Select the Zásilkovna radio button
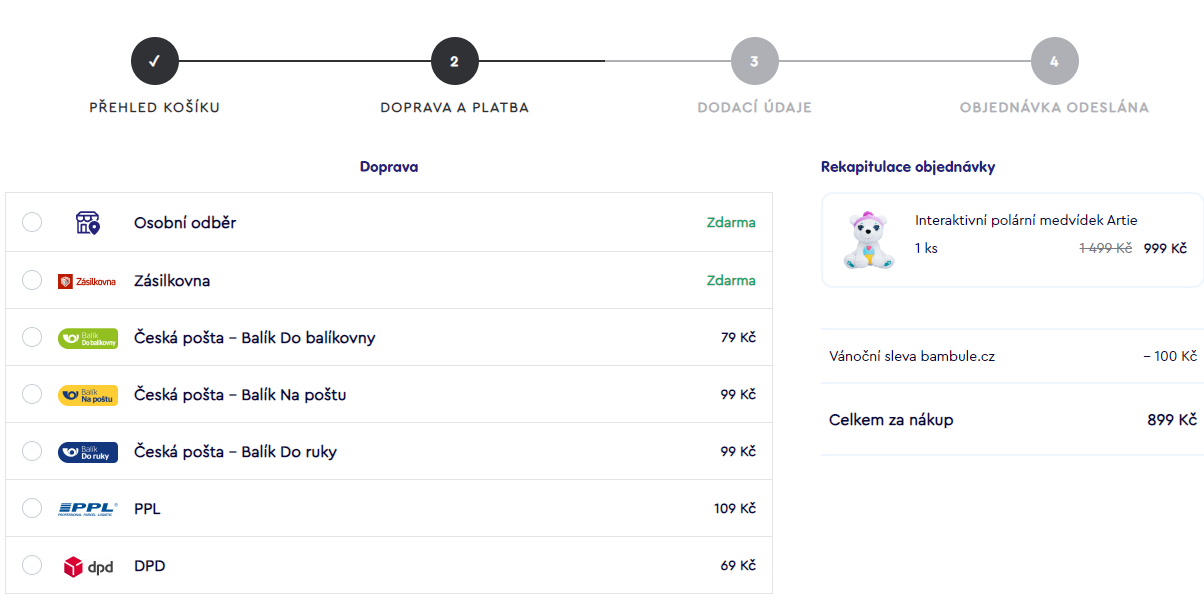The image size is (1204, 610). click(32, 281)
